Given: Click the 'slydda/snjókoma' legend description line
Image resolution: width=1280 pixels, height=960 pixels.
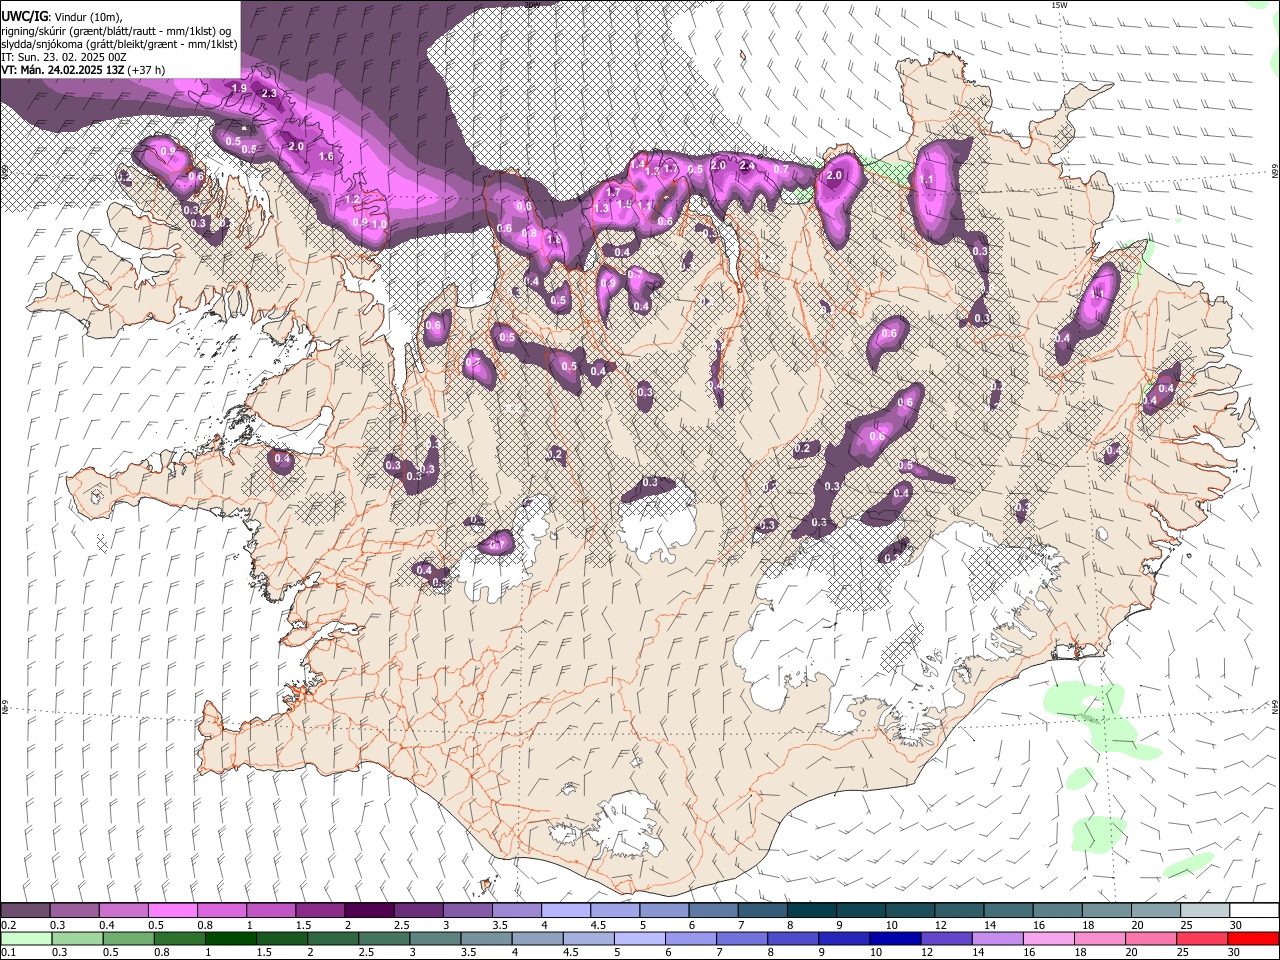Looking at the screenshot, I should point(119,44).
